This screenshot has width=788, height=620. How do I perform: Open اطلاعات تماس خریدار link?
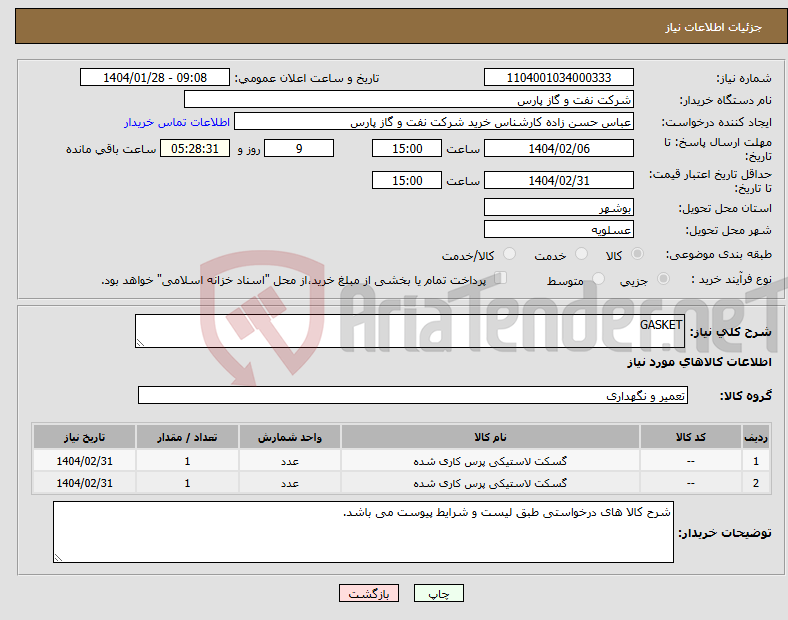pyautogui.click(x=177, y=122)
